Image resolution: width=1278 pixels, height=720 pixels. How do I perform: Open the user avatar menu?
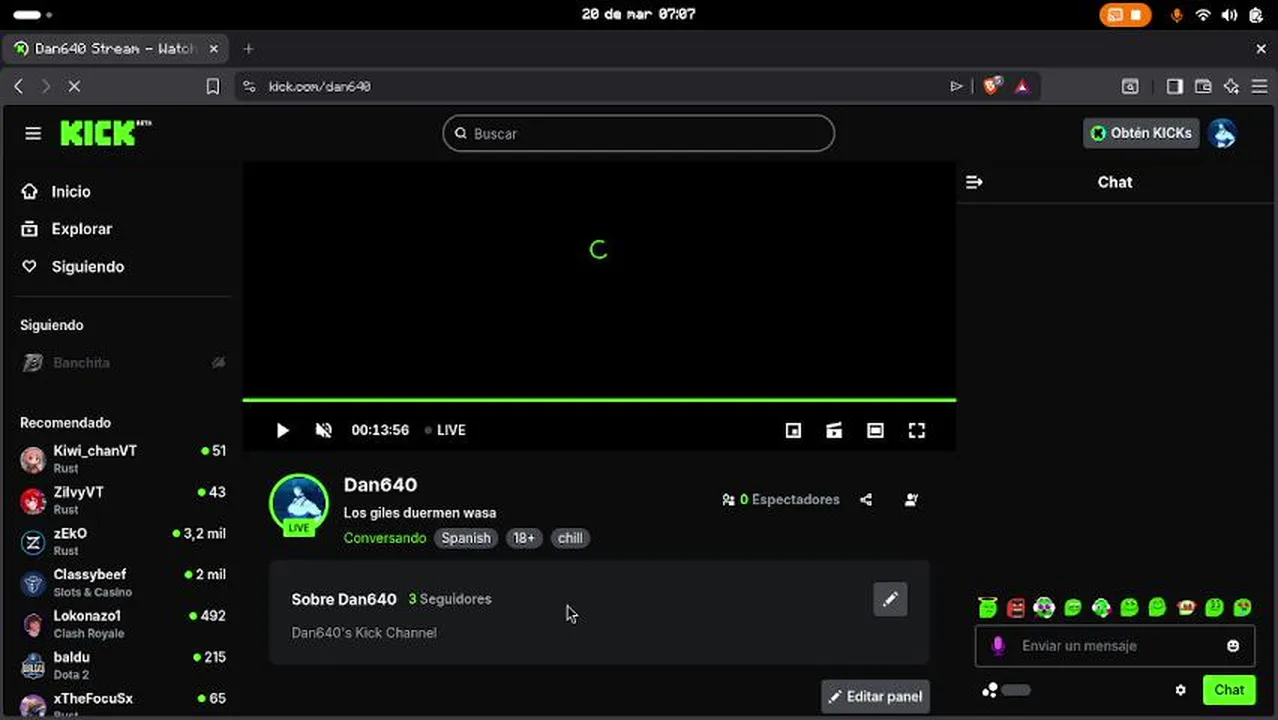(x=1222, y=133)
